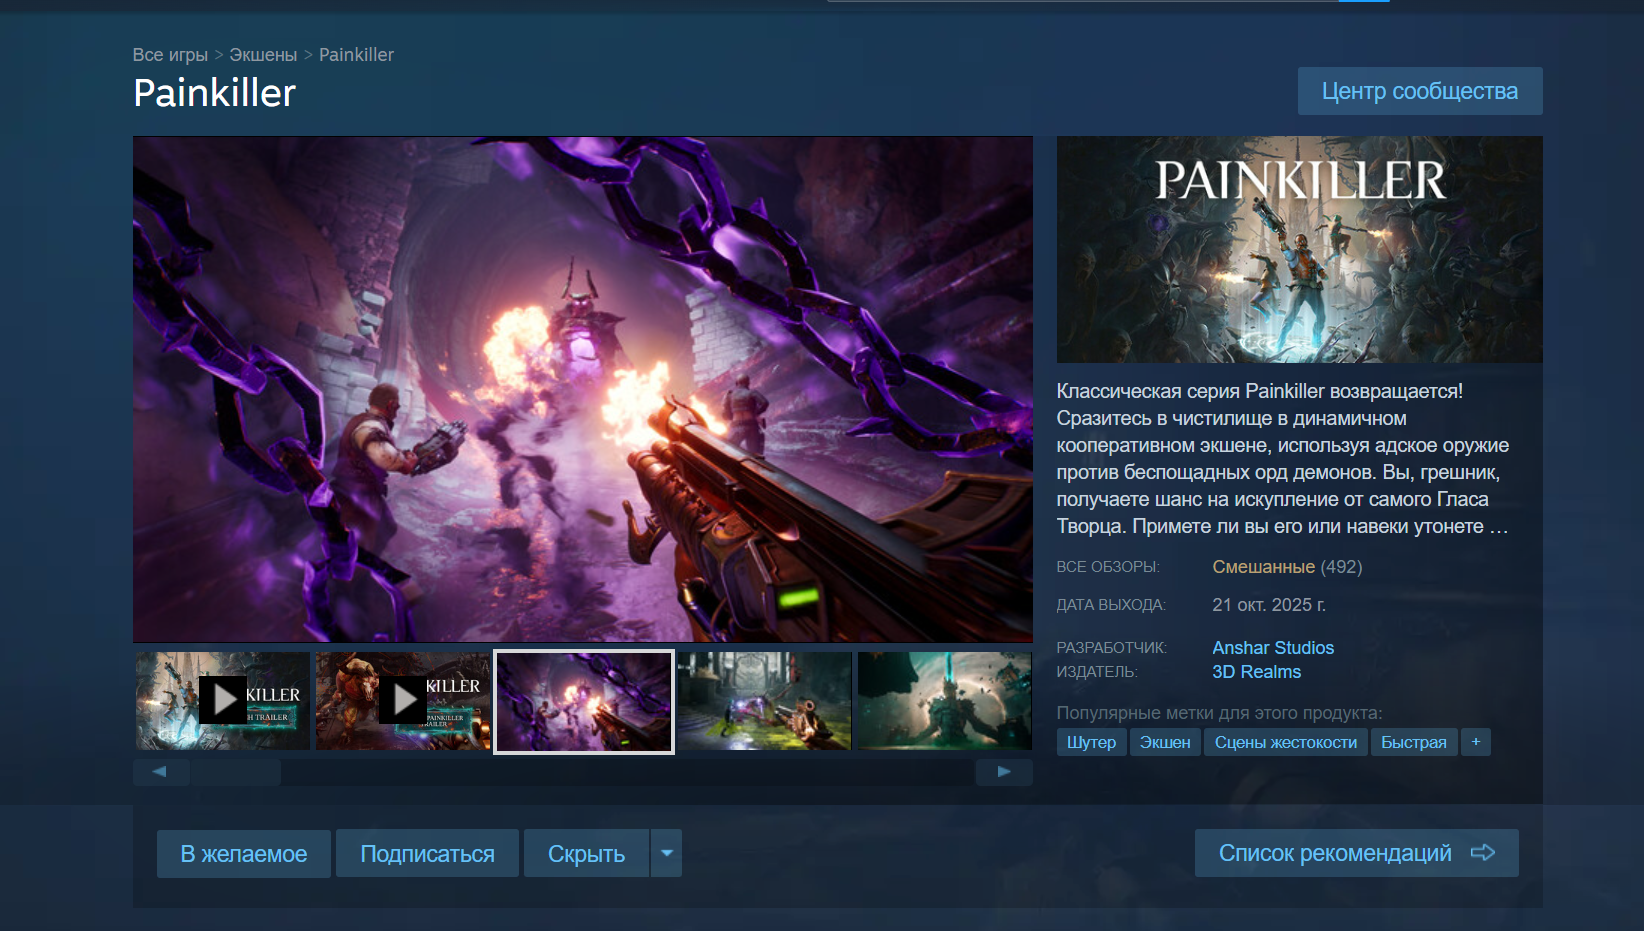
Task: Open developer Anshar Studios link
Action: coord(1273,648)
